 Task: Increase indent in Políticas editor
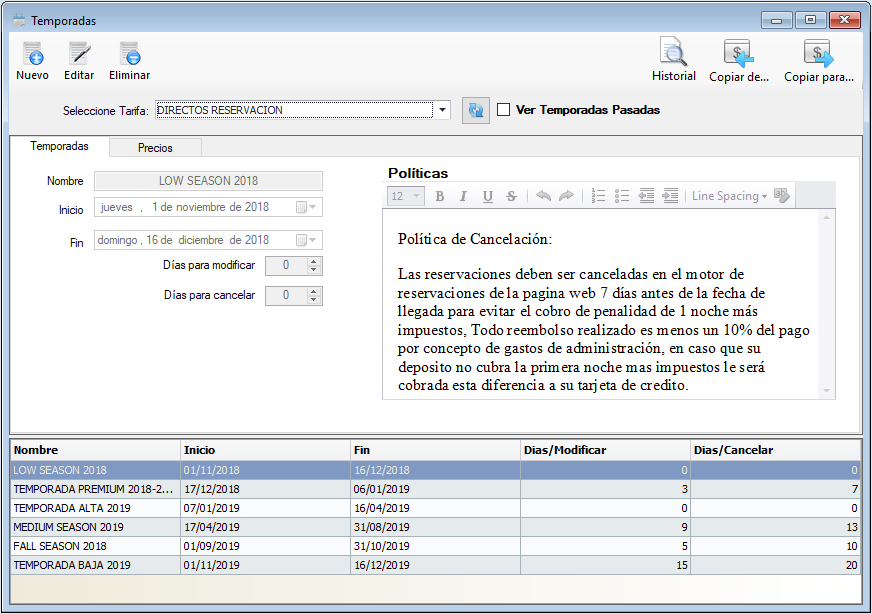pyautogui.click(x=671, y=196)
